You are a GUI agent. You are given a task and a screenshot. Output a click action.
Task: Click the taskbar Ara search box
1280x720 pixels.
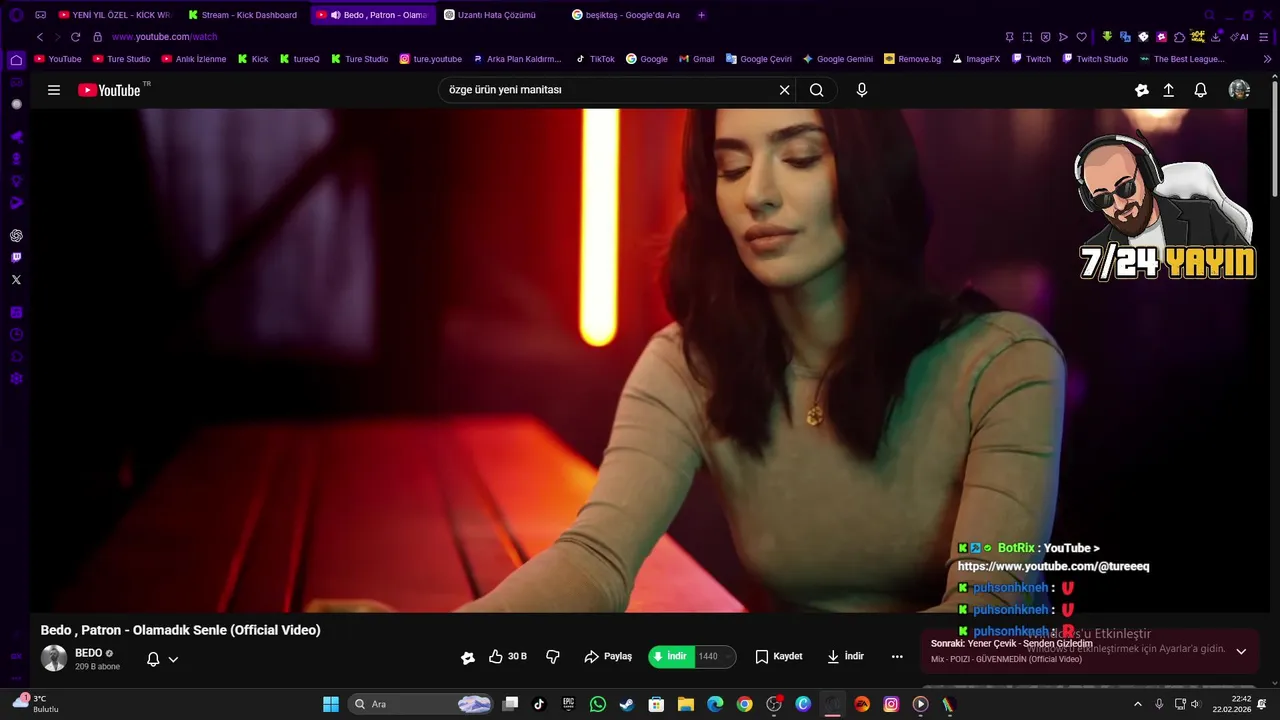[422, 704]
